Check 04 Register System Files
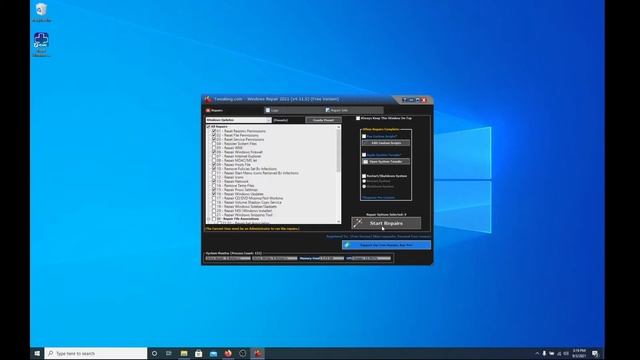Viewport: 640px width, 360px height. pos(213,144)
